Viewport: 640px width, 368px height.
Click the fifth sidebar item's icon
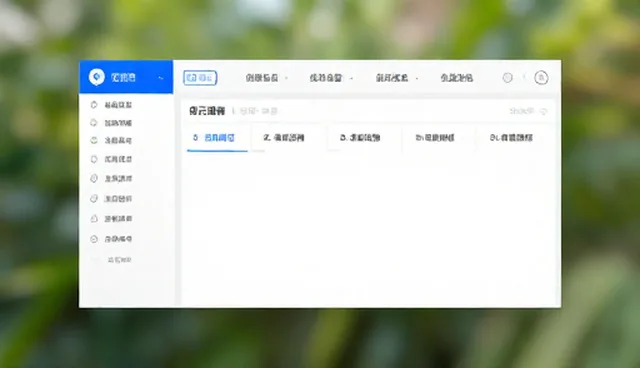pos(94,178)
